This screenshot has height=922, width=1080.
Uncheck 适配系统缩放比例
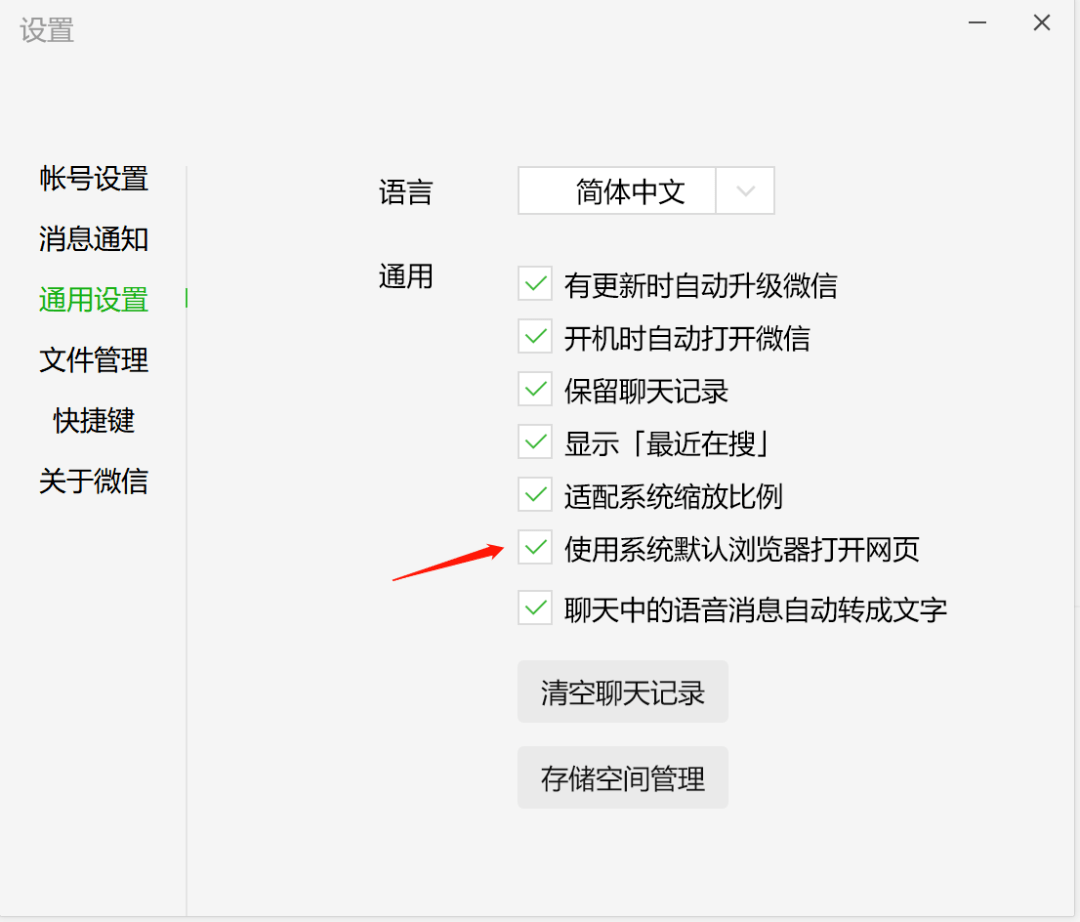tap(535, 494)
